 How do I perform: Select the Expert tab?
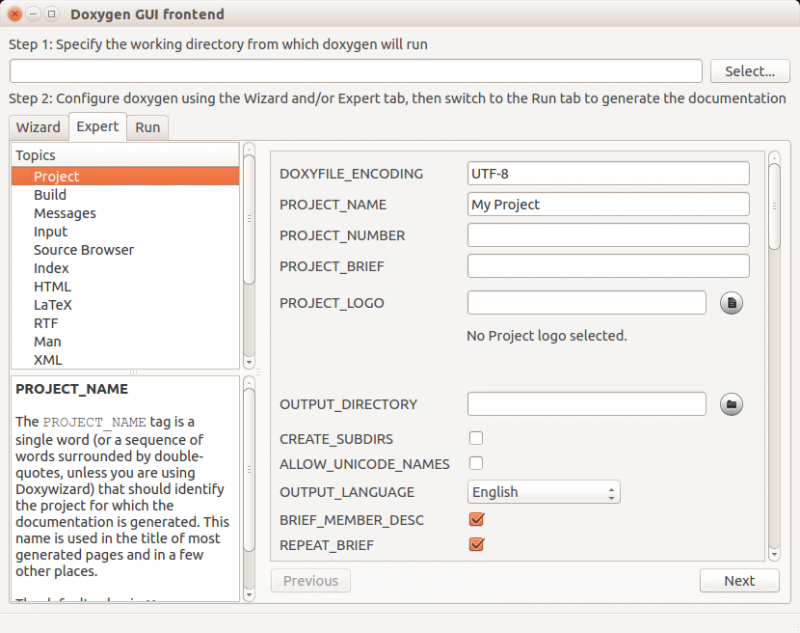[97, 127]
